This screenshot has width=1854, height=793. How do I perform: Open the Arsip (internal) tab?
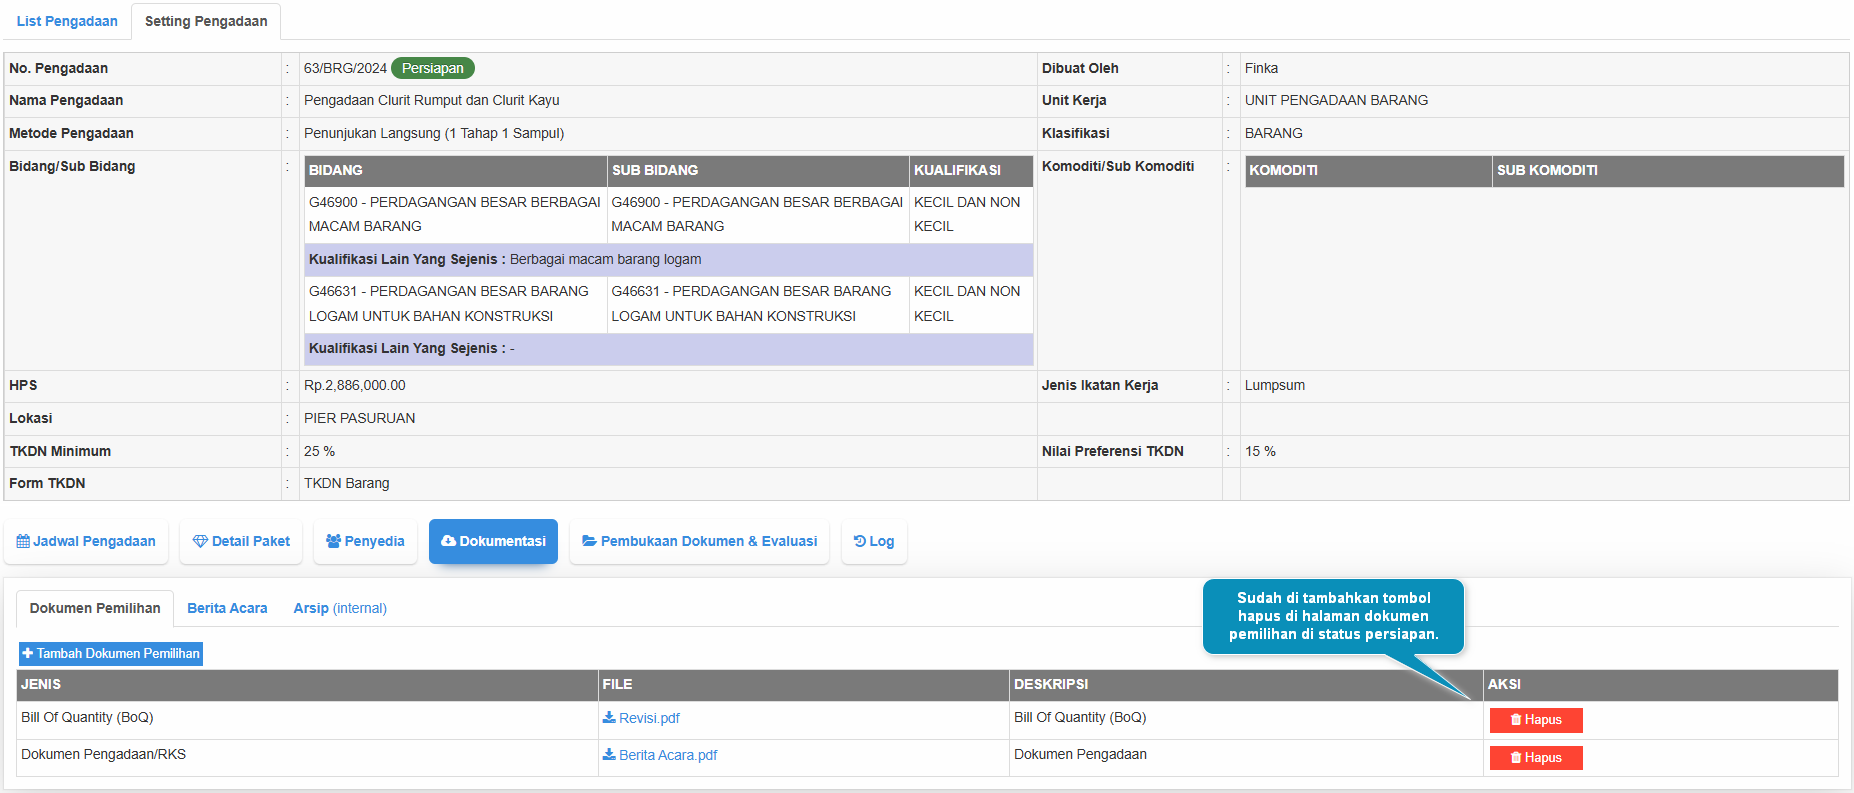[x=340, y=608]
